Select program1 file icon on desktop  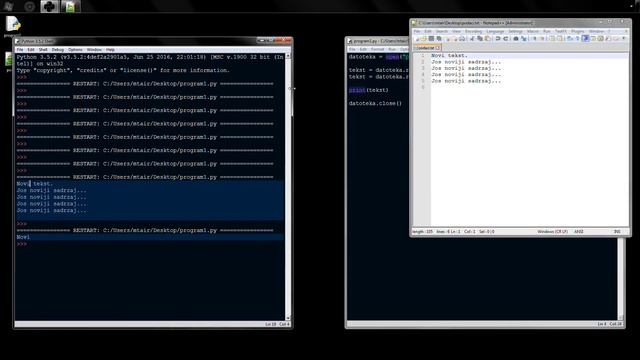13,26
